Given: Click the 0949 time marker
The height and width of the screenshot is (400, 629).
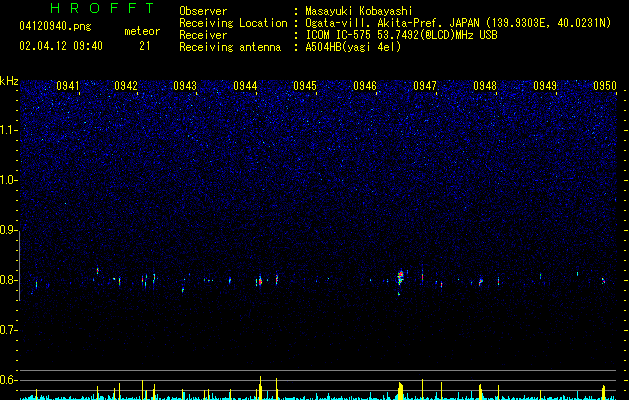Looking at the screenshot, I should click(545, 86).
